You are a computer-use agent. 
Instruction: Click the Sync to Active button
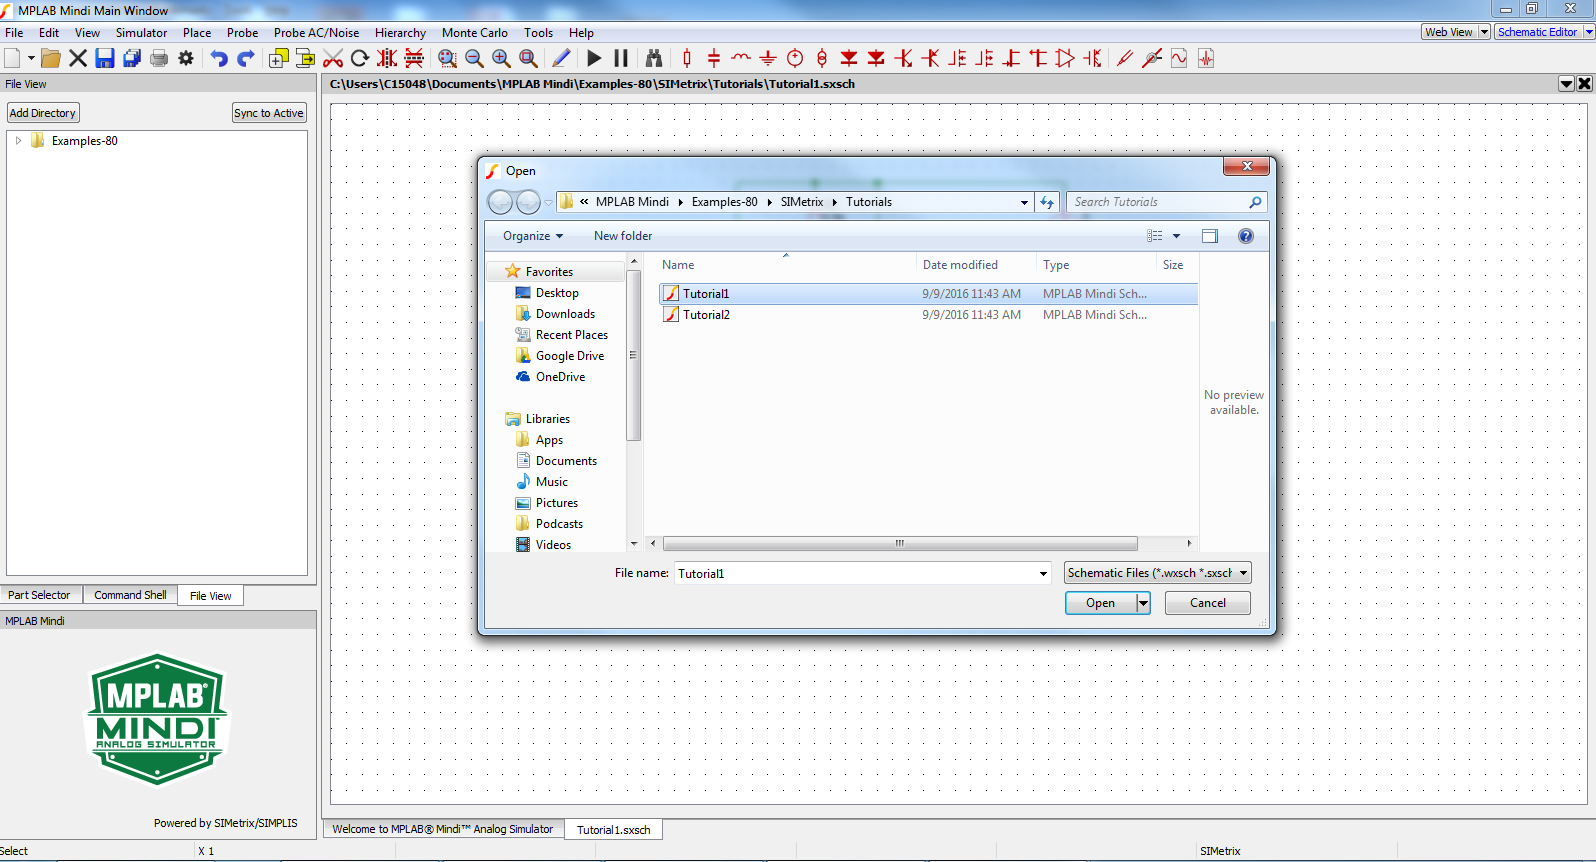pyautogui.click(x=269, y=113)
